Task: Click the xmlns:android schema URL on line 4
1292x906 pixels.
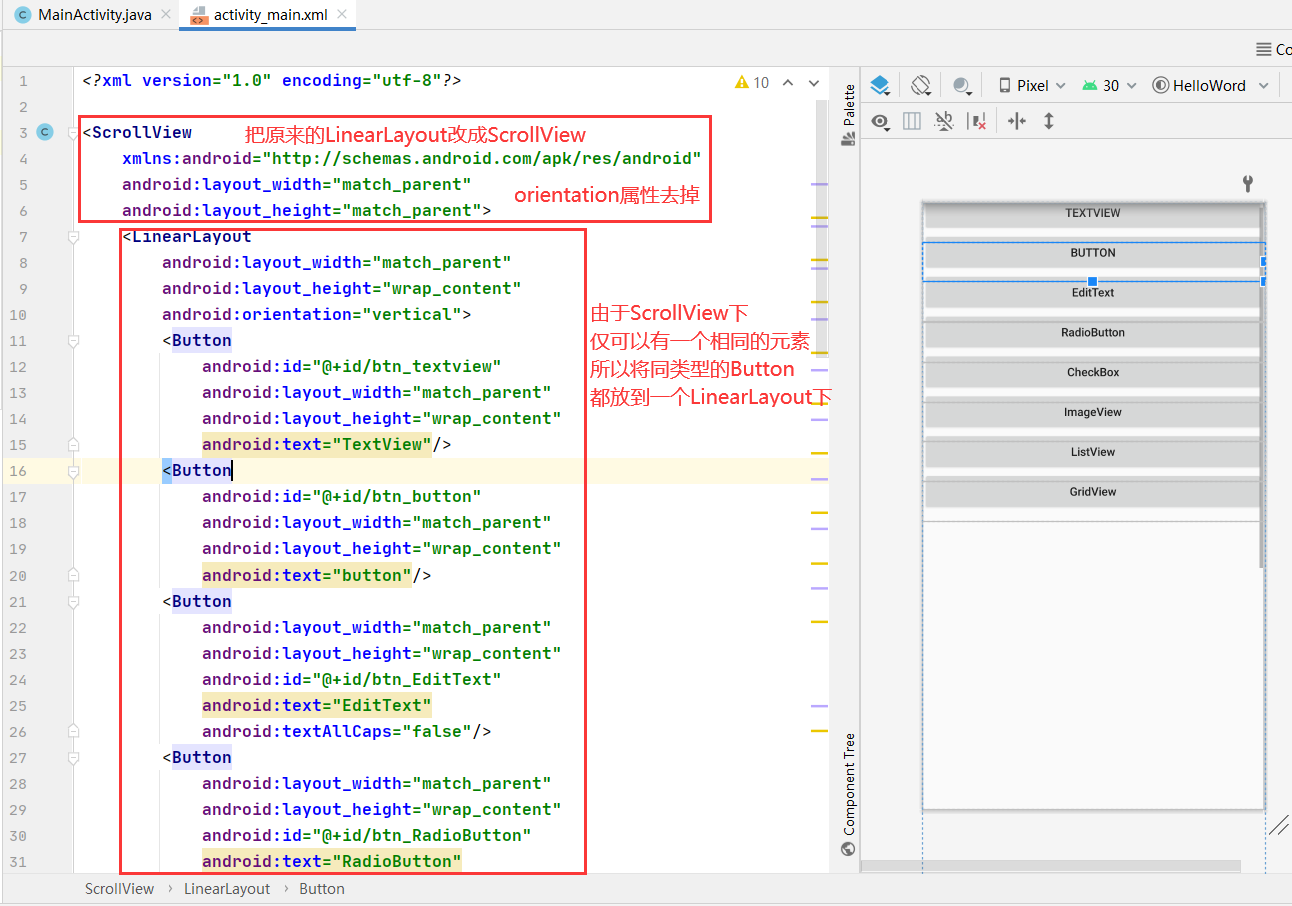Action: point(481,158)
